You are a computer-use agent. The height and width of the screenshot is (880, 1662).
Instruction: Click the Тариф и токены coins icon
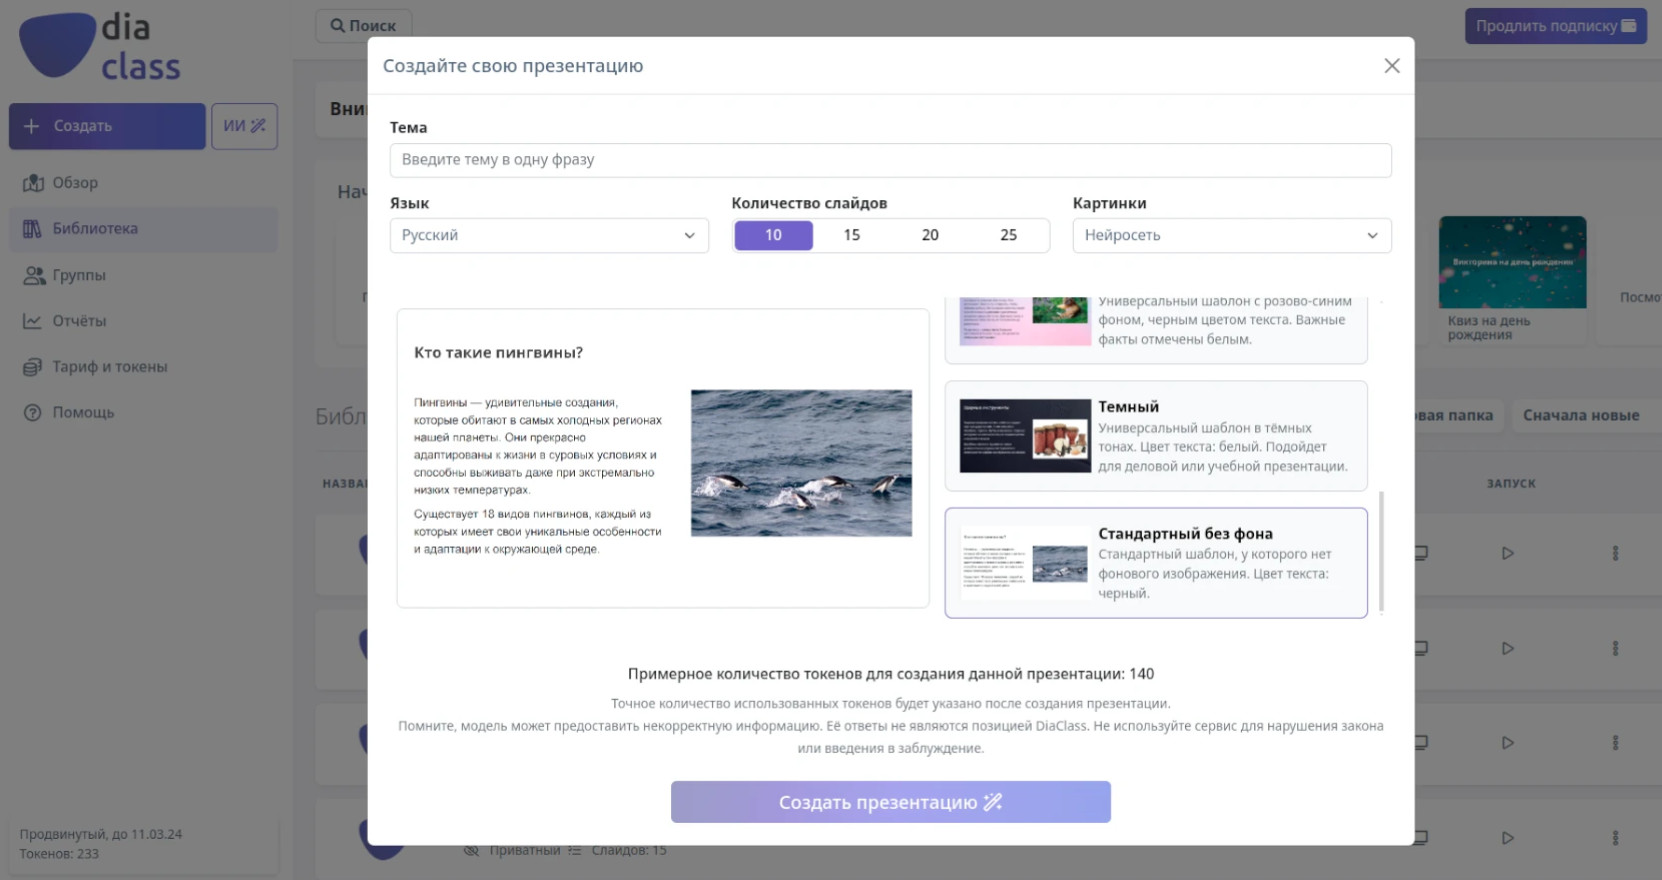click(33, 367)
